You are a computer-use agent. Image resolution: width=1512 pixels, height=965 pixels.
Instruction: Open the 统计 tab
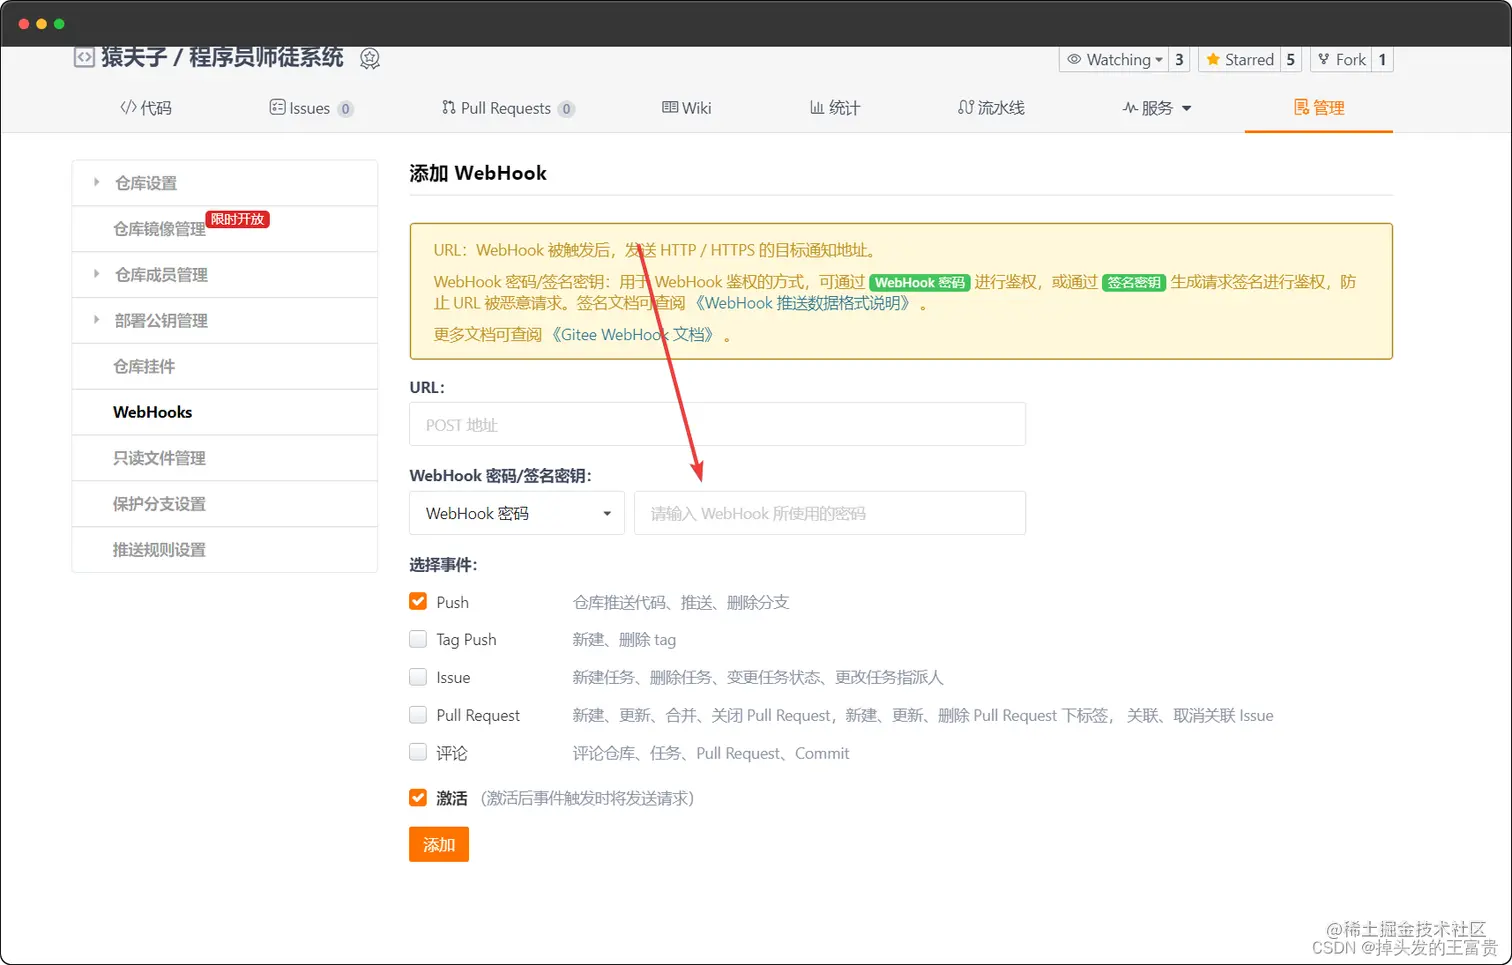(x=835, y=108)
